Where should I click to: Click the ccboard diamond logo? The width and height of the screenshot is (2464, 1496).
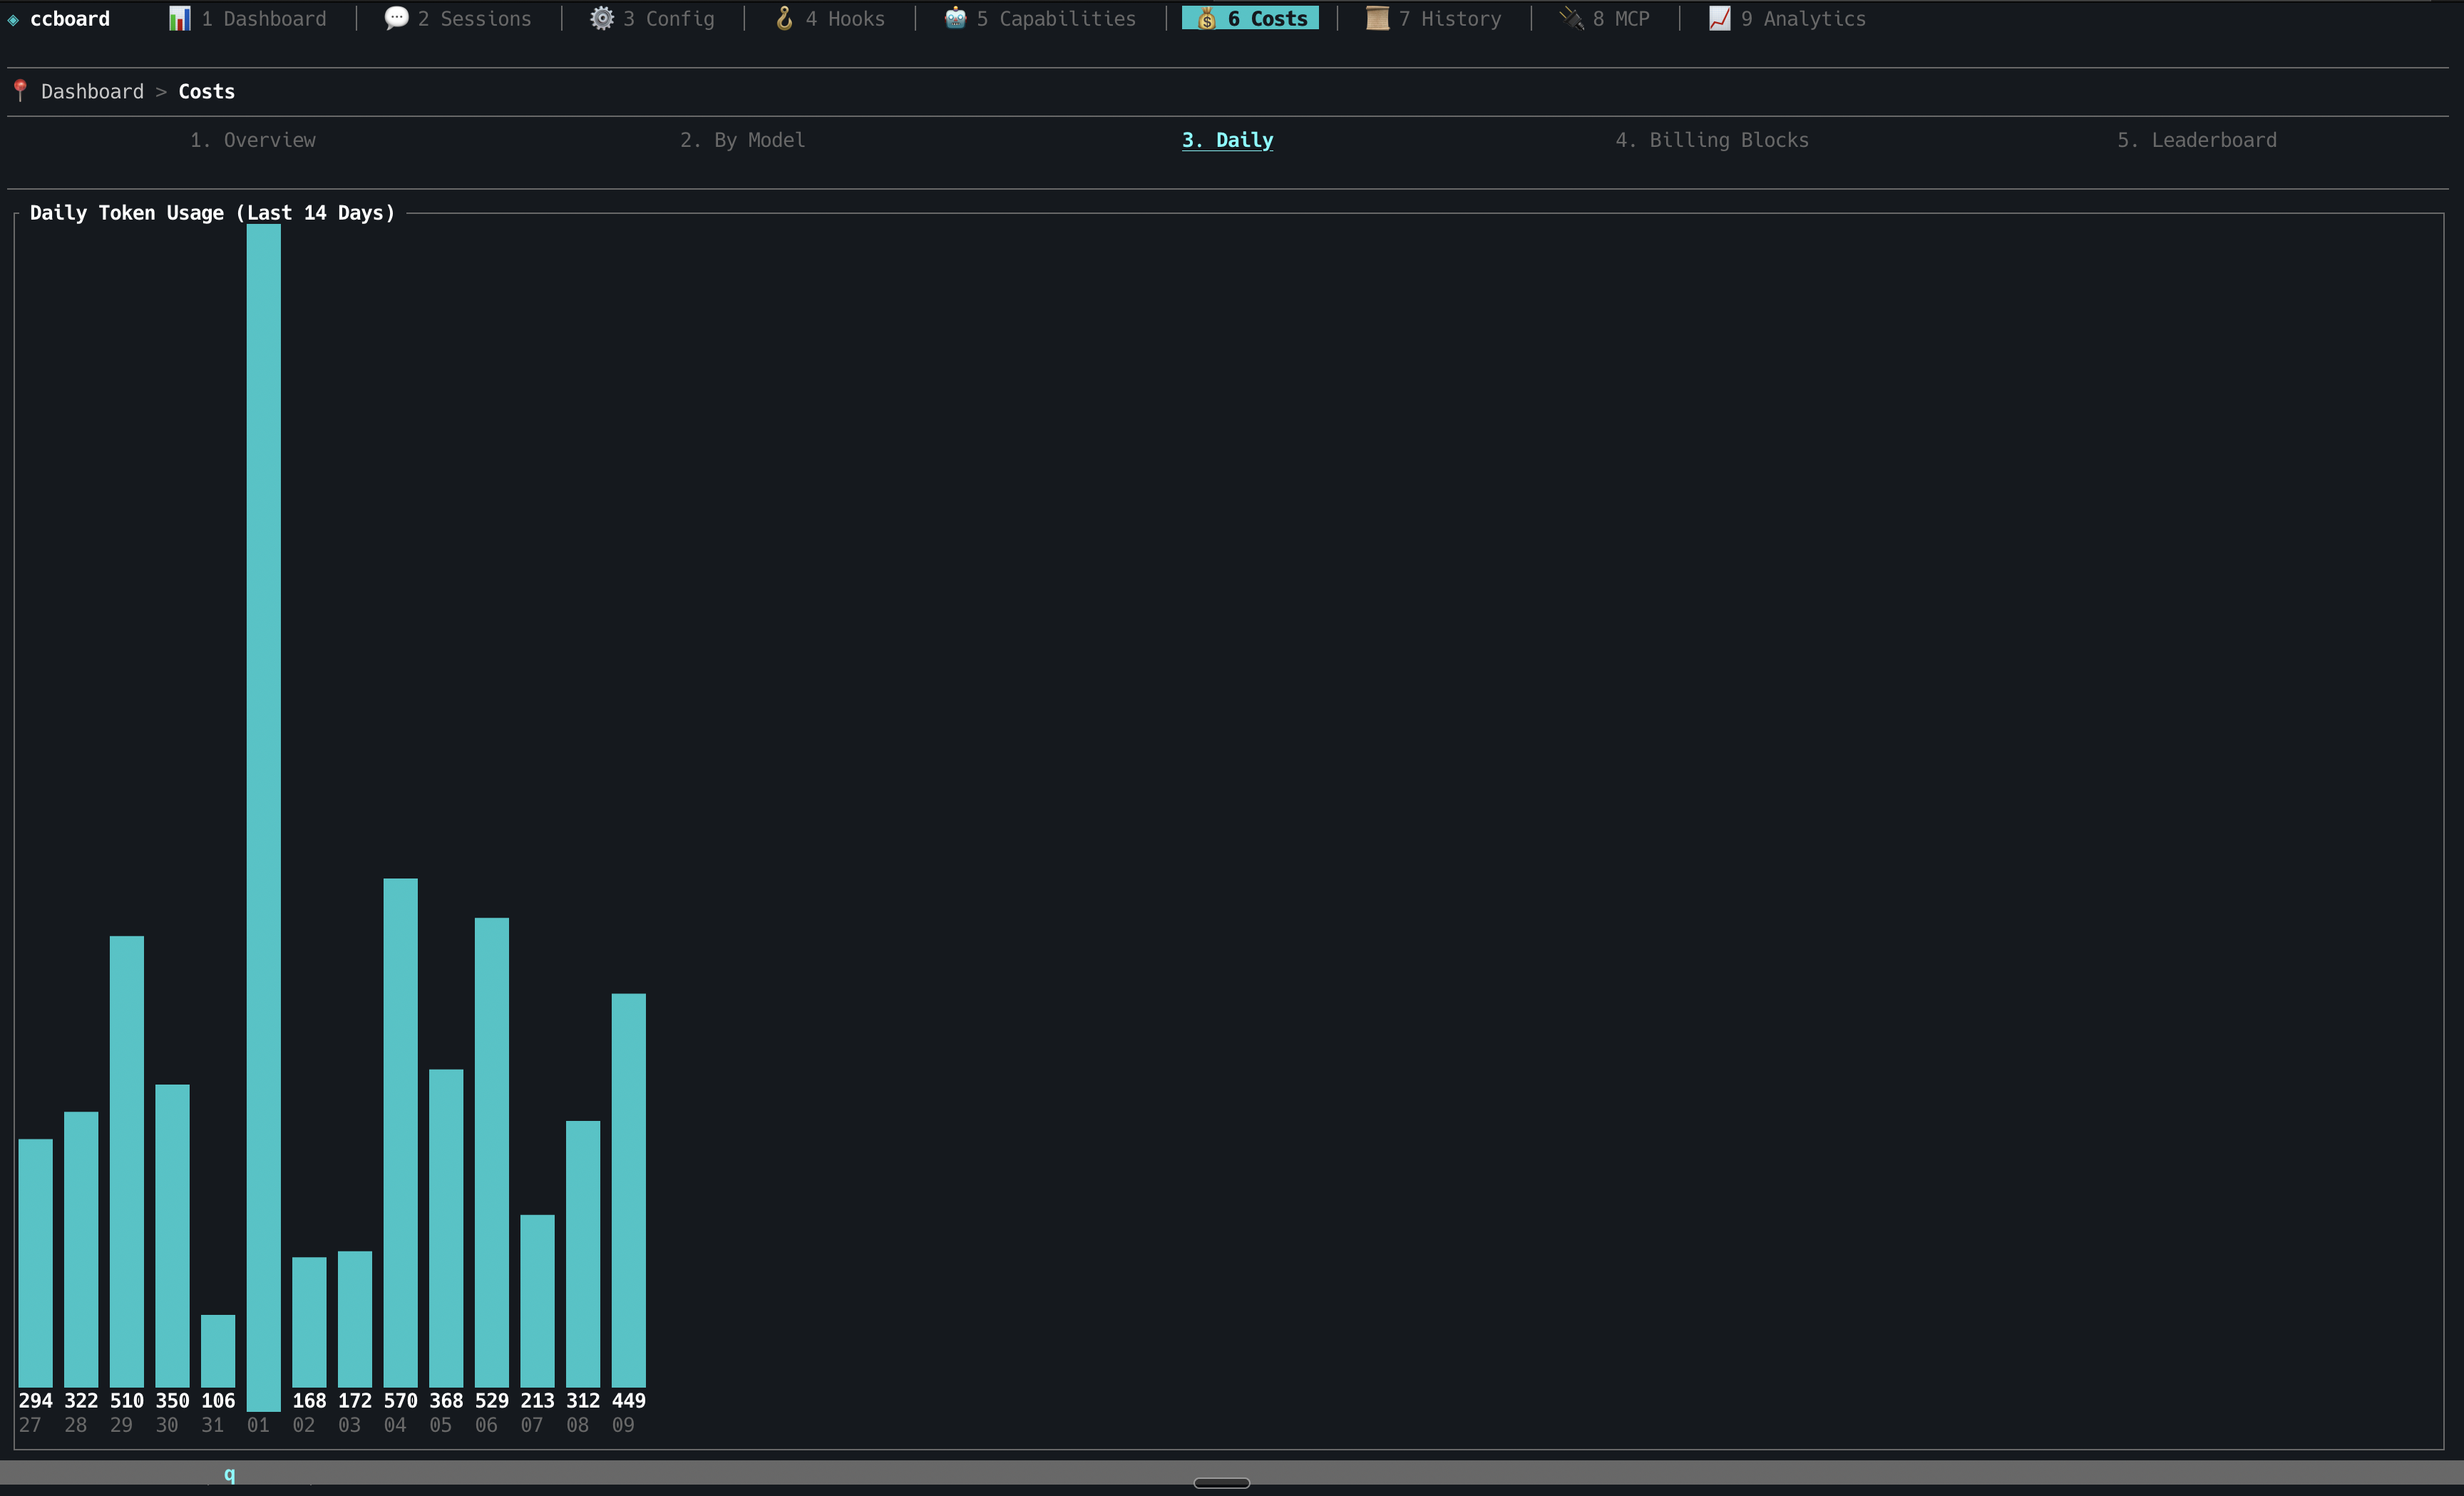point(13,20)
